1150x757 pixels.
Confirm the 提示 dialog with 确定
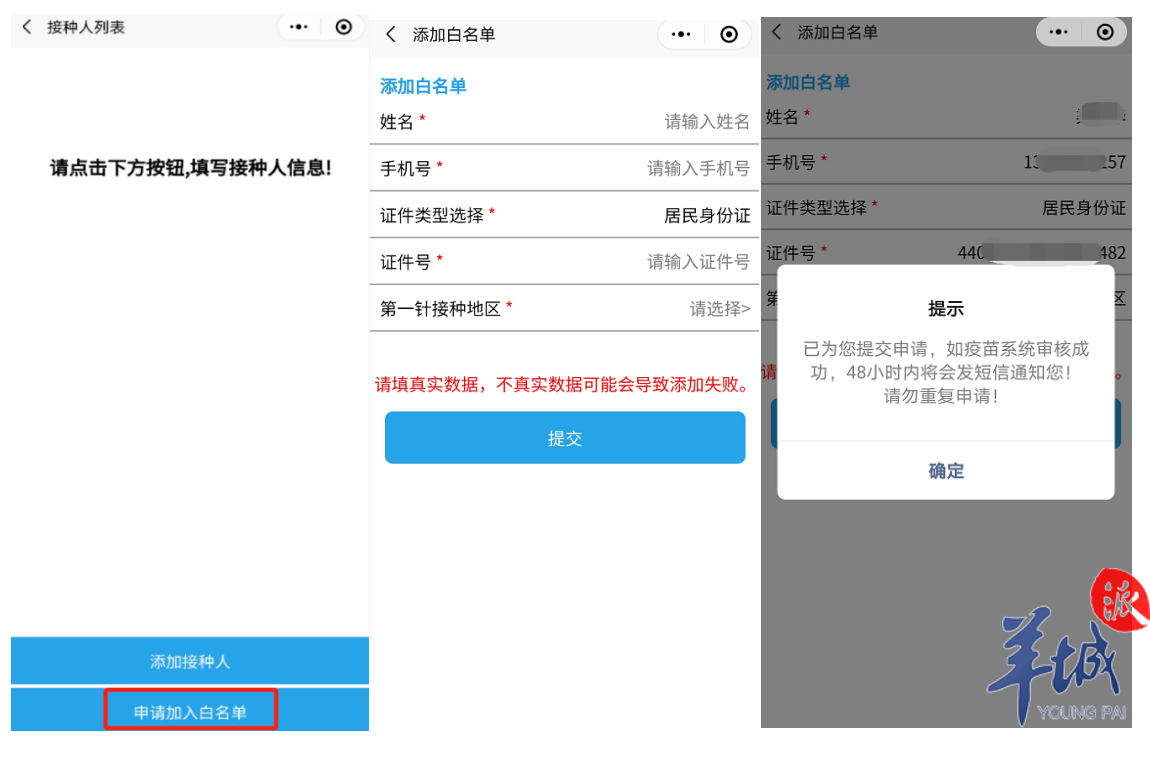(945, 470)
